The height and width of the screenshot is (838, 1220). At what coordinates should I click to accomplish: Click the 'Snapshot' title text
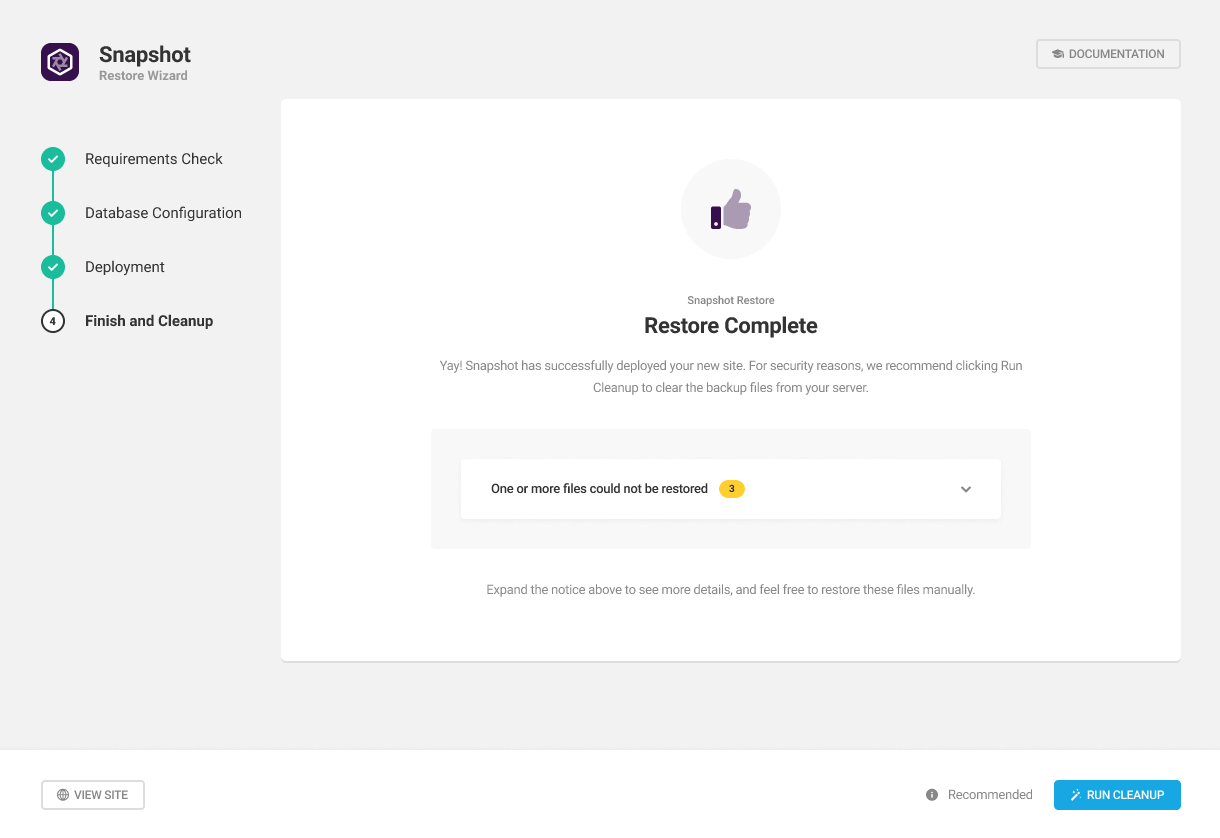point(145,55)
